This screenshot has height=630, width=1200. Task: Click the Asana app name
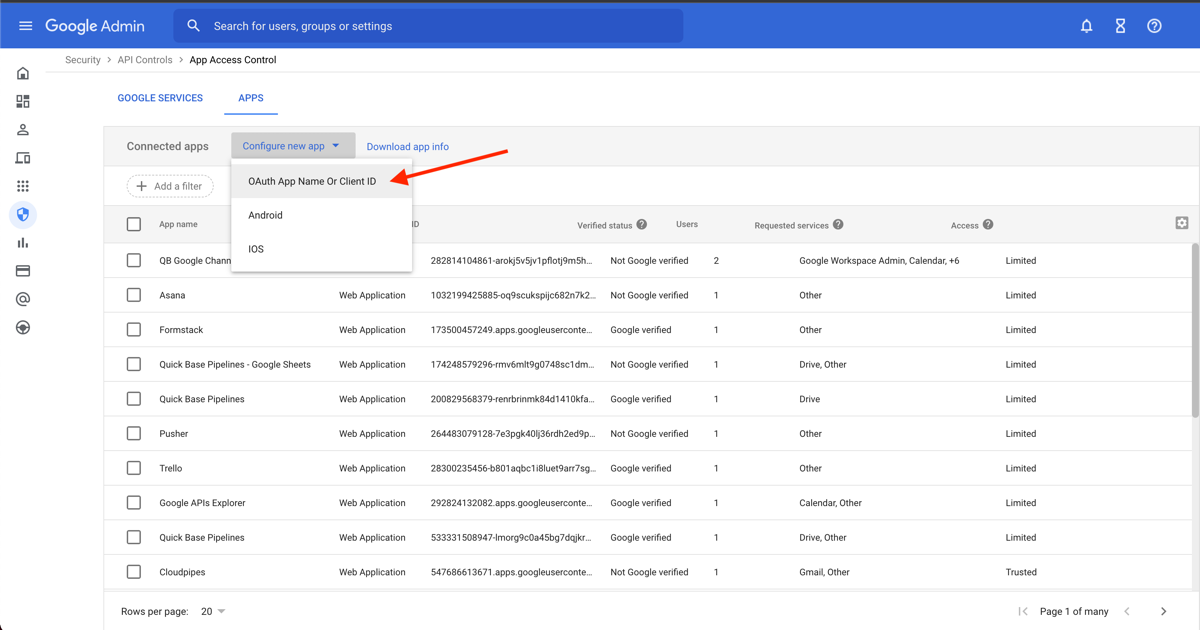coord(172,295)
